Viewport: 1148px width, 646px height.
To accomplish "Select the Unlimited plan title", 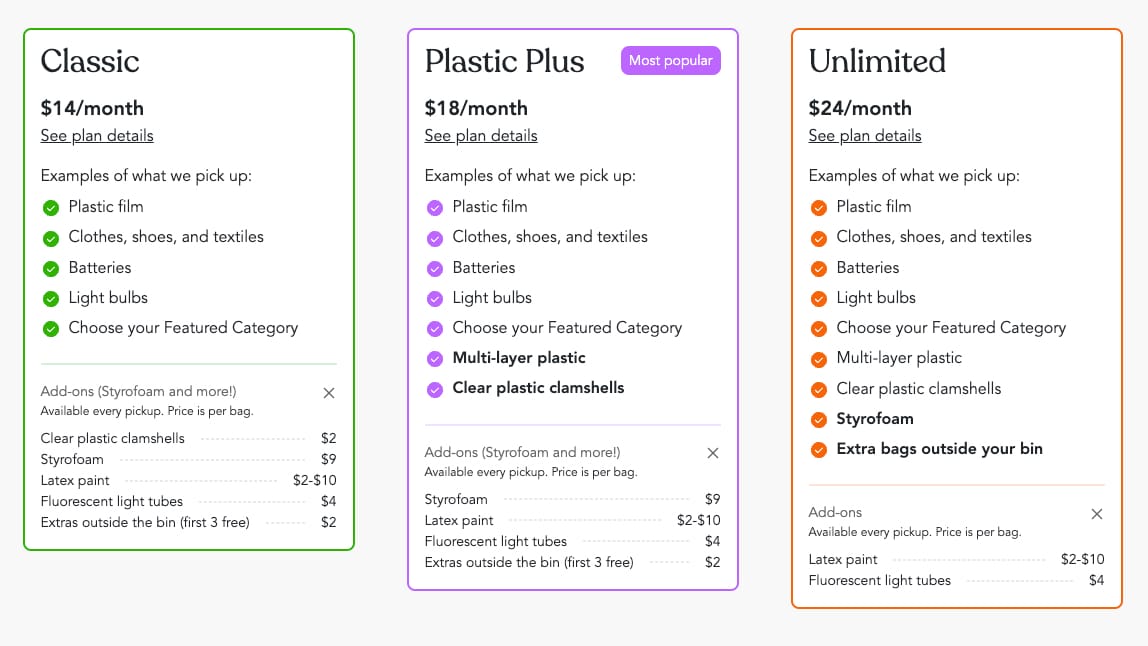I will [877, 61].
